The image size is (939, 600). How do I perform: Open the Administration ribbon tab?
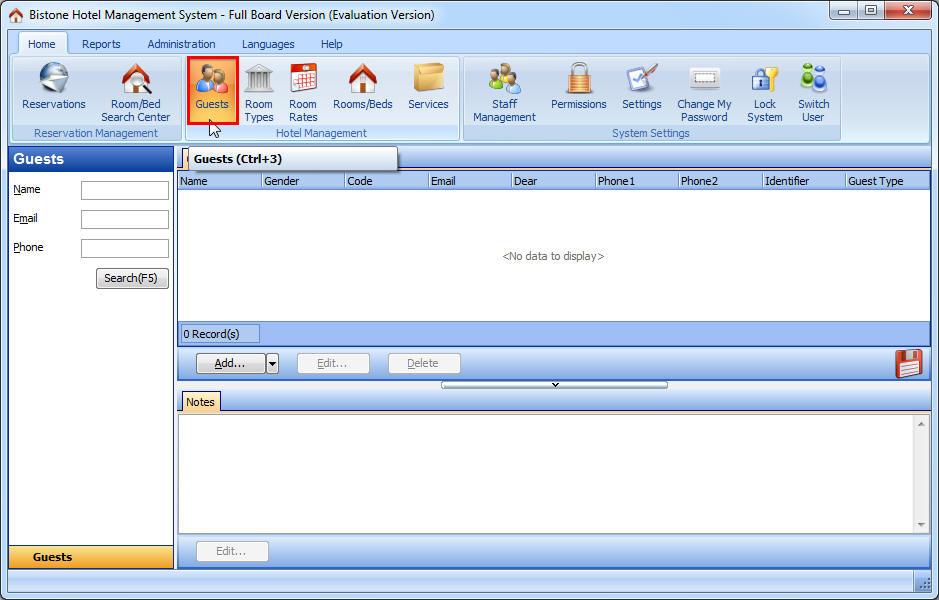[181, 44]
